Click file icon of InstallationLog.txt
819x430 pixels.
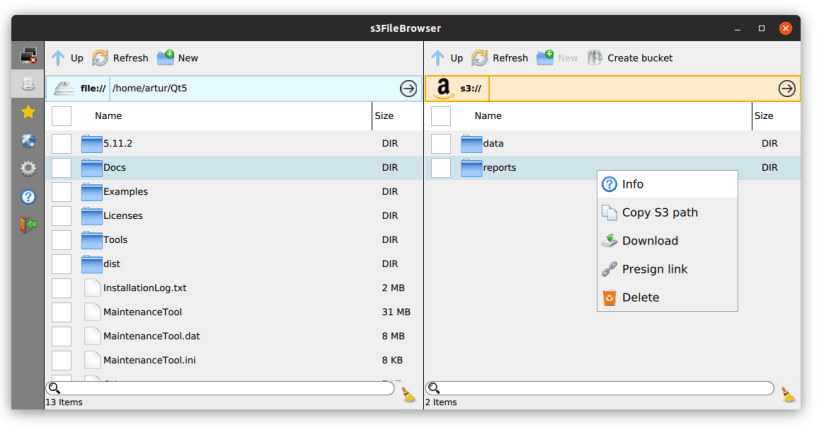(92, 288)
